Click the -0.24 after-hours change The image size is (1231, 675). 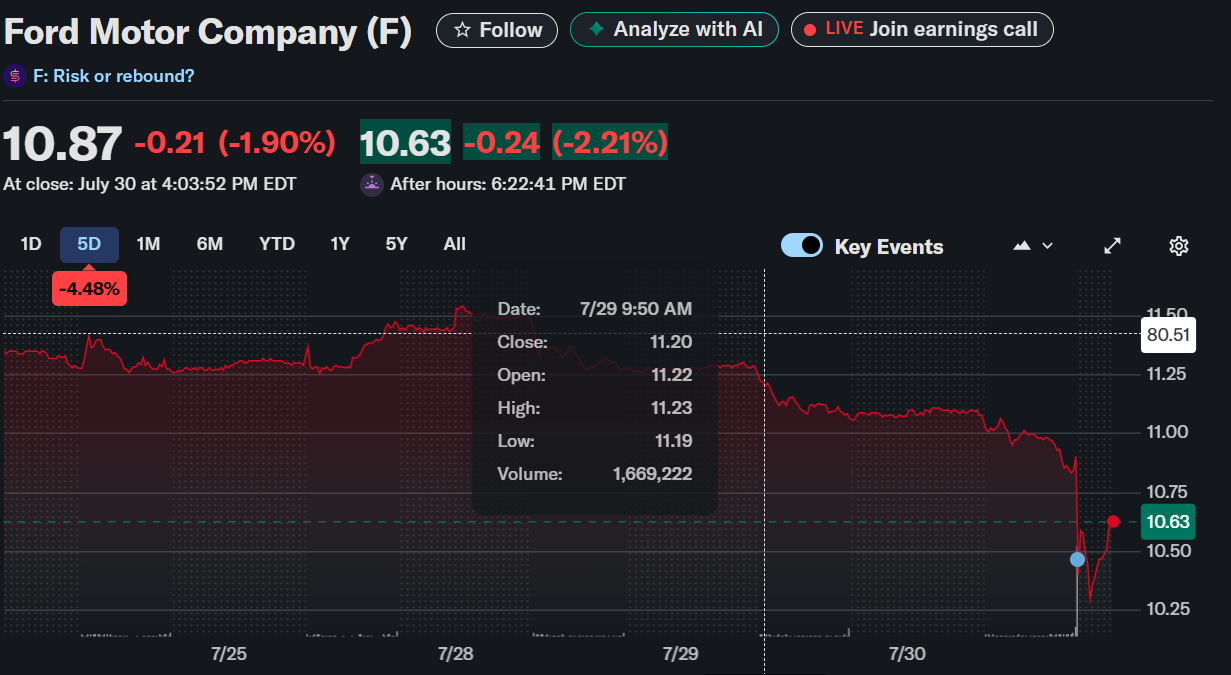(x=502, y=143)
